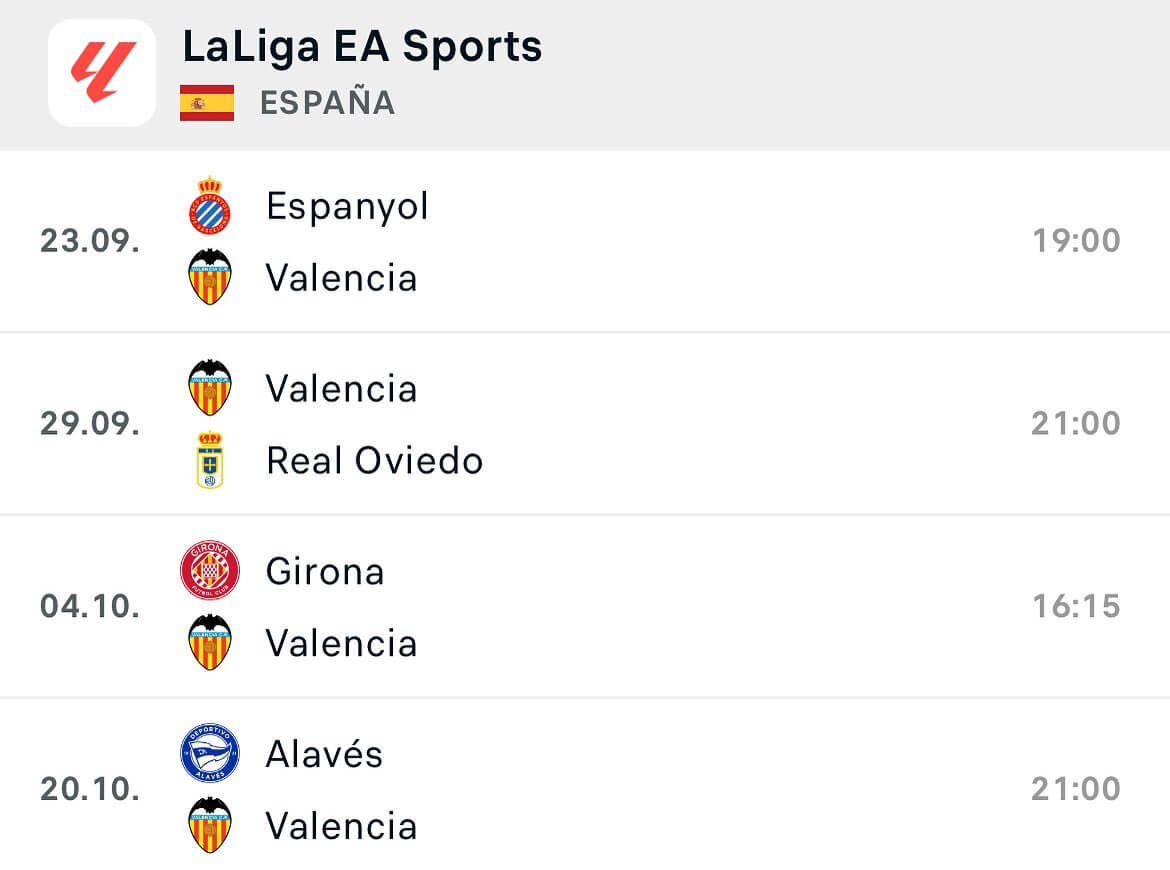The image size is (1170, 870).
Task: Select the 16:15 kickoff time on 04.10.
Action: [1076, 606]
